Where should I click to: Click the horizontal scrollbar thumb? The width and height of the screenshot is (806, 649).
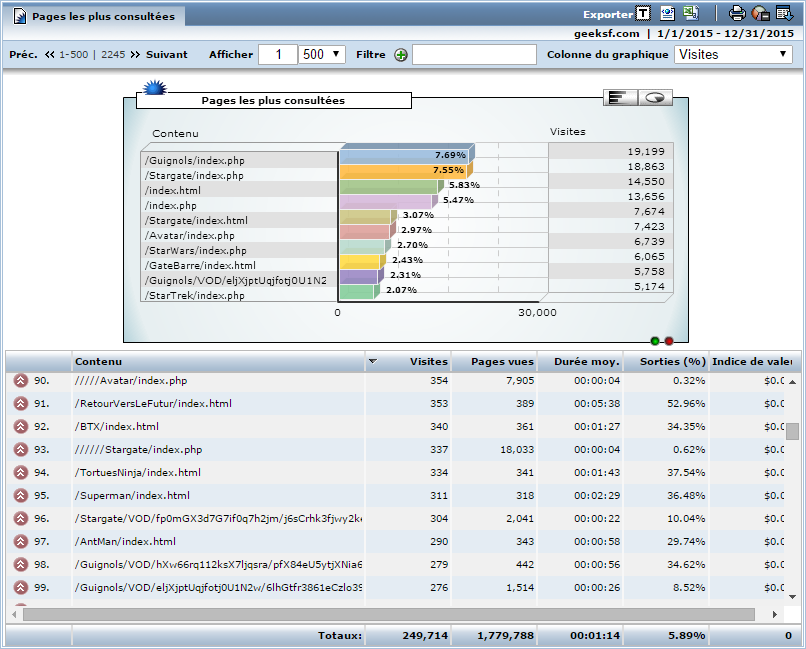[x=389, y=614]
